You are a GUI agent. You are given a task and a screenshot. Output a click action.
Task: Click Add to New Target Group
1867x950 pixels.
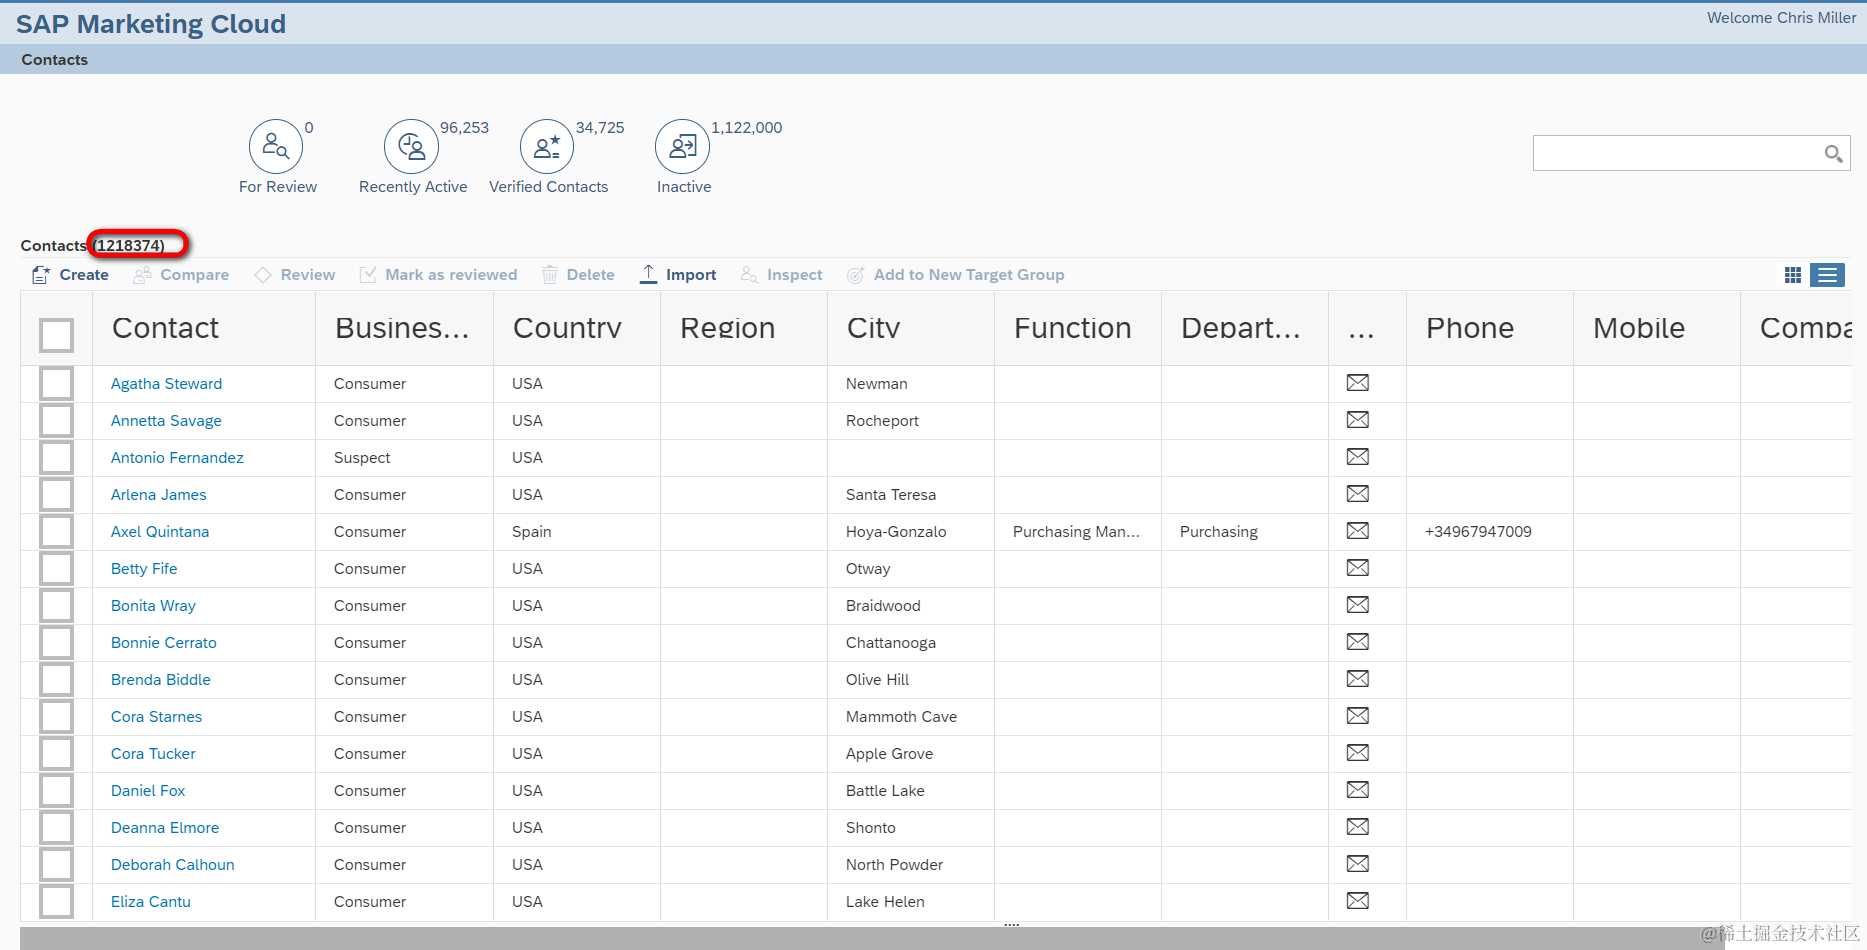[x=955, y=275]
